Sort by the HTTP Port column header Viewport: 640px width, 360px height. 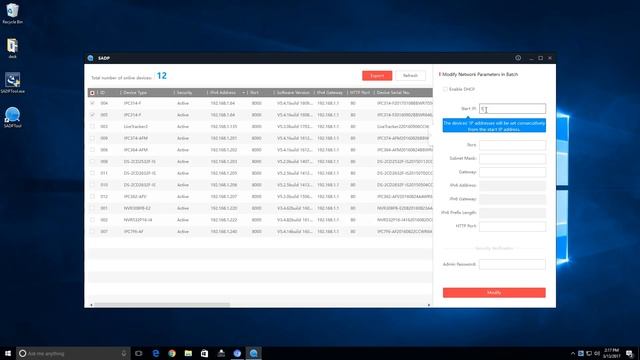tap(360, 93)
